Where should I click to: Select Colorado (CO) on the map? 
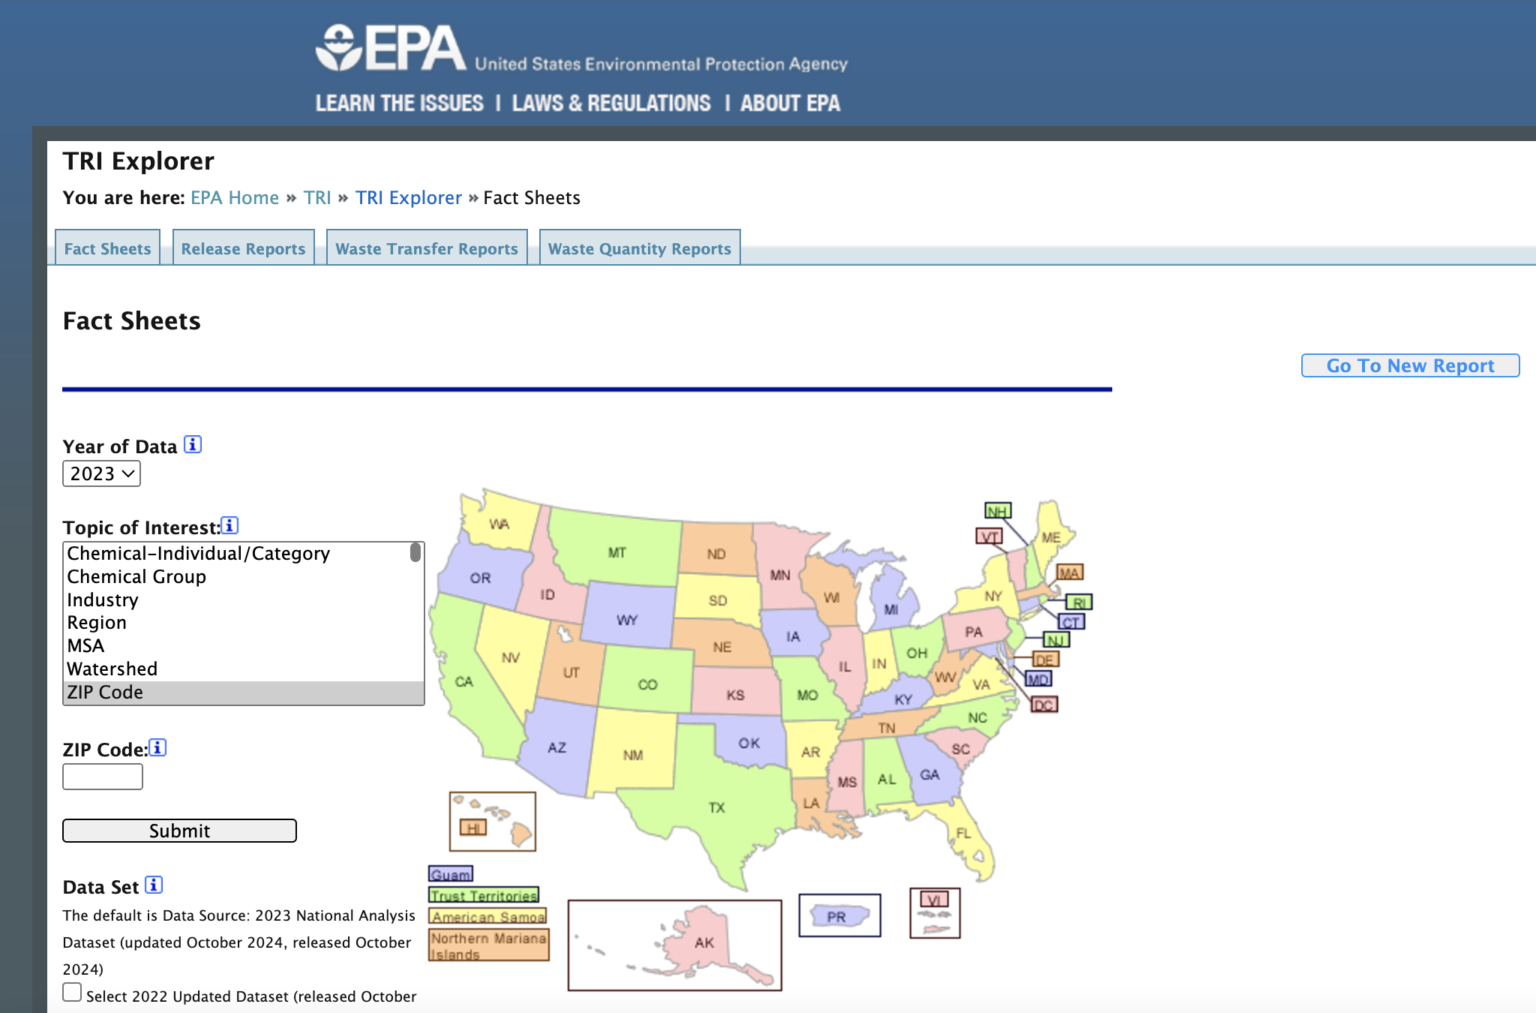point(647,685)
